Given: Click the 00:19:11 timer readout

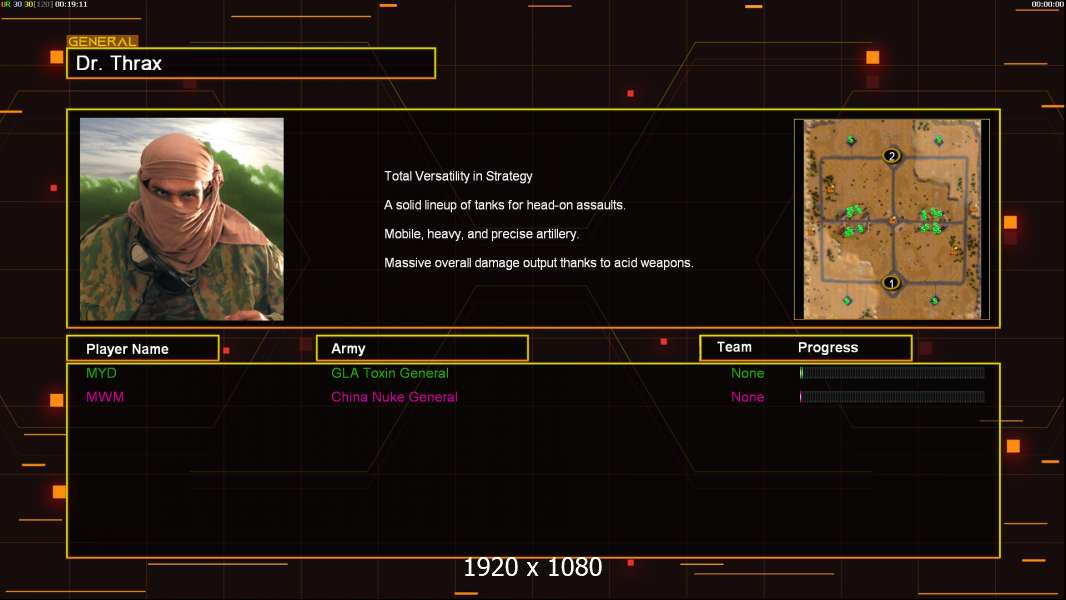Looking at the screenshot, I should pyautogui.click(x=71, y=4).
